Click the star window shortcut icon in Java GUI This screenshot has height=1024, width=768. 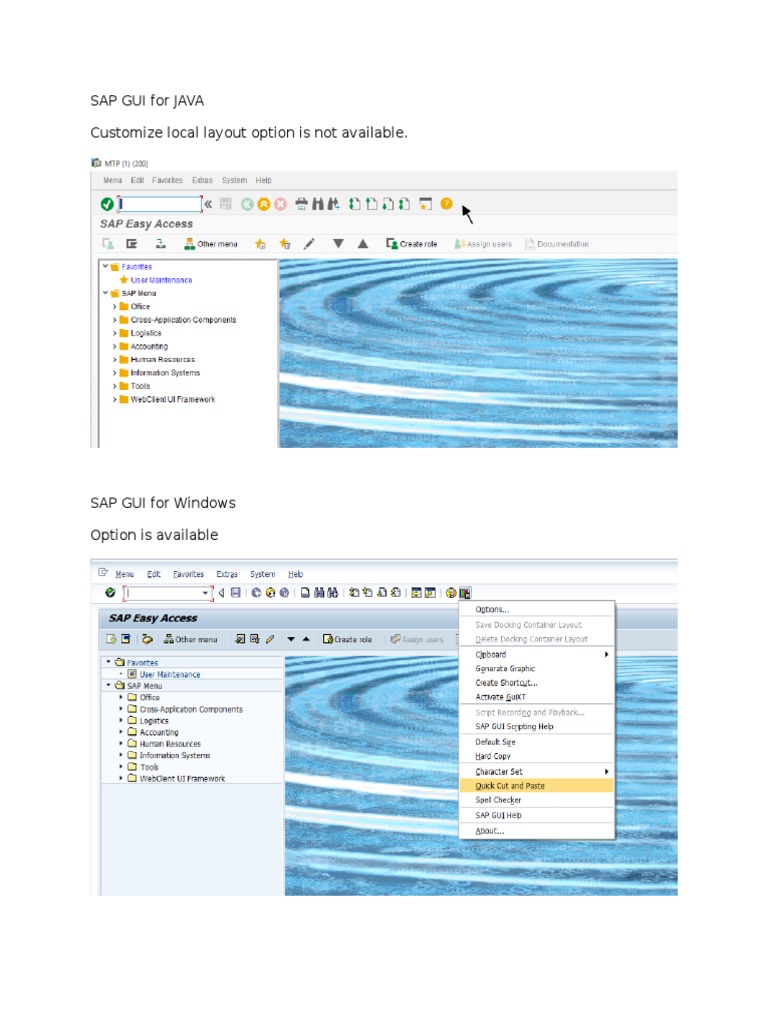pyautogui.click(x=426, y=204)
